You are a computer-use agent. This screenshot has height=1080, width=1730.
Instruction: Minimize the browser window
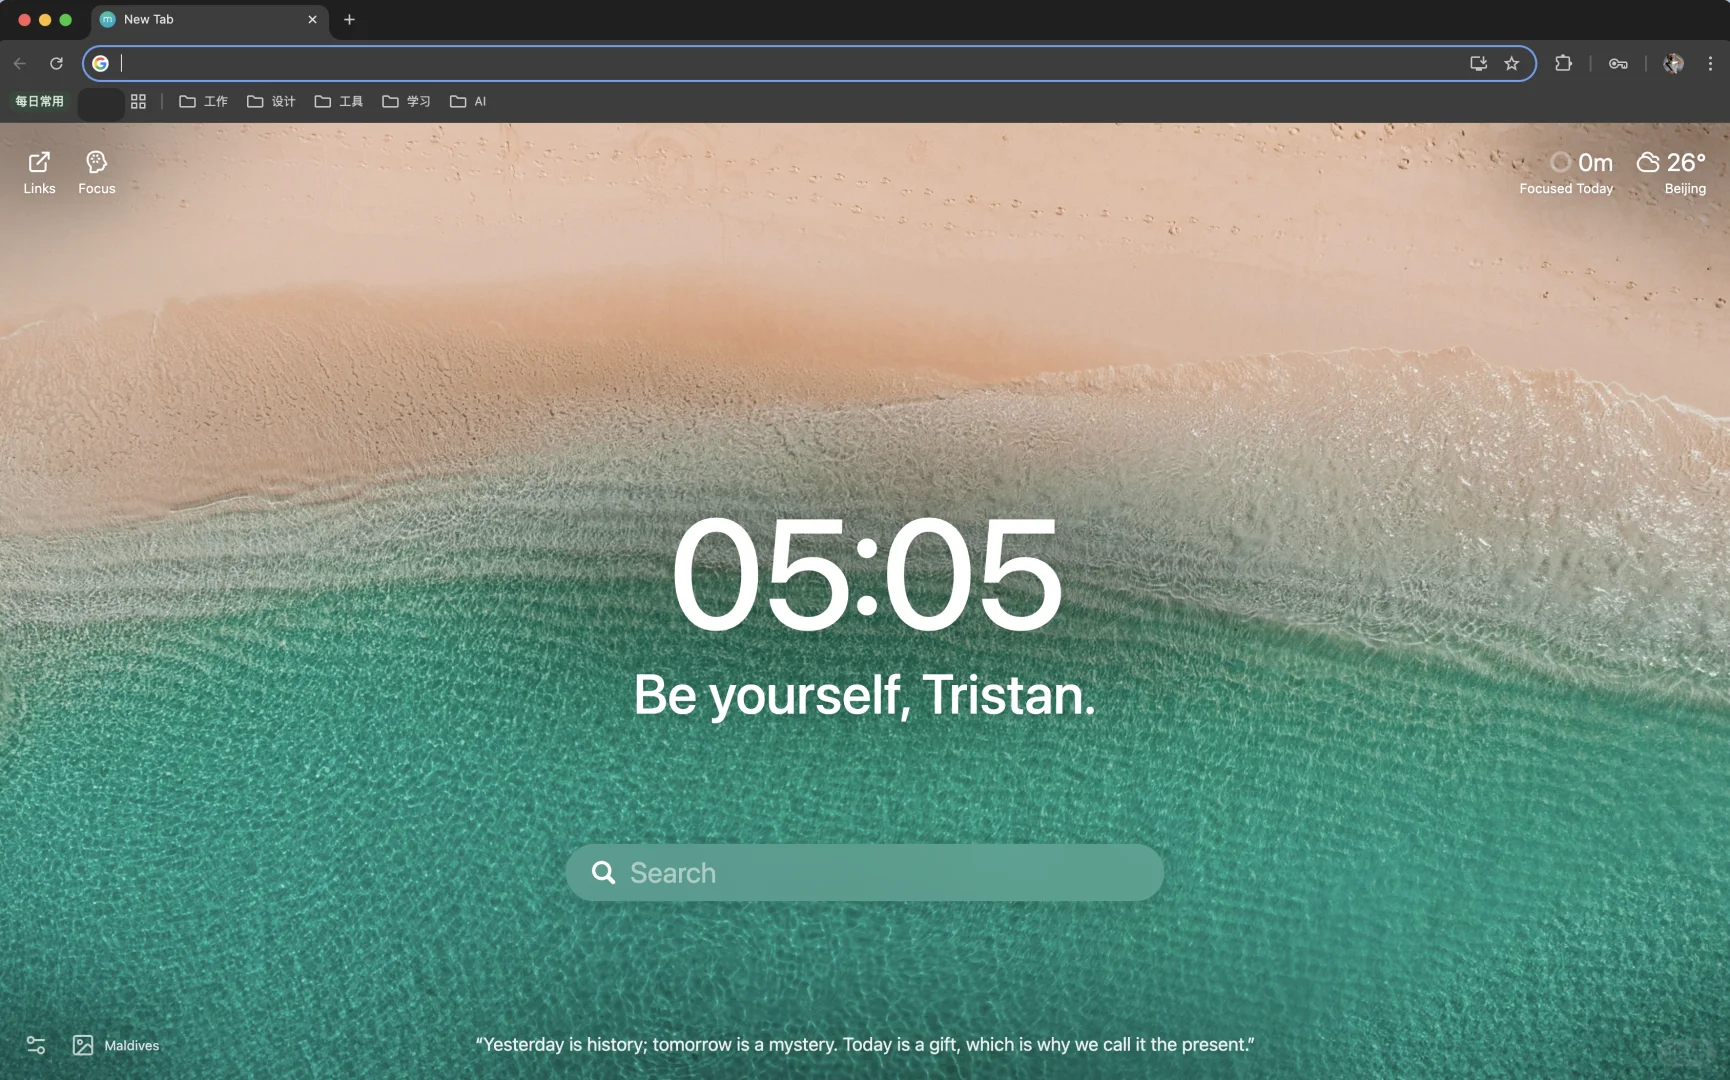click(x=45, y=19)
